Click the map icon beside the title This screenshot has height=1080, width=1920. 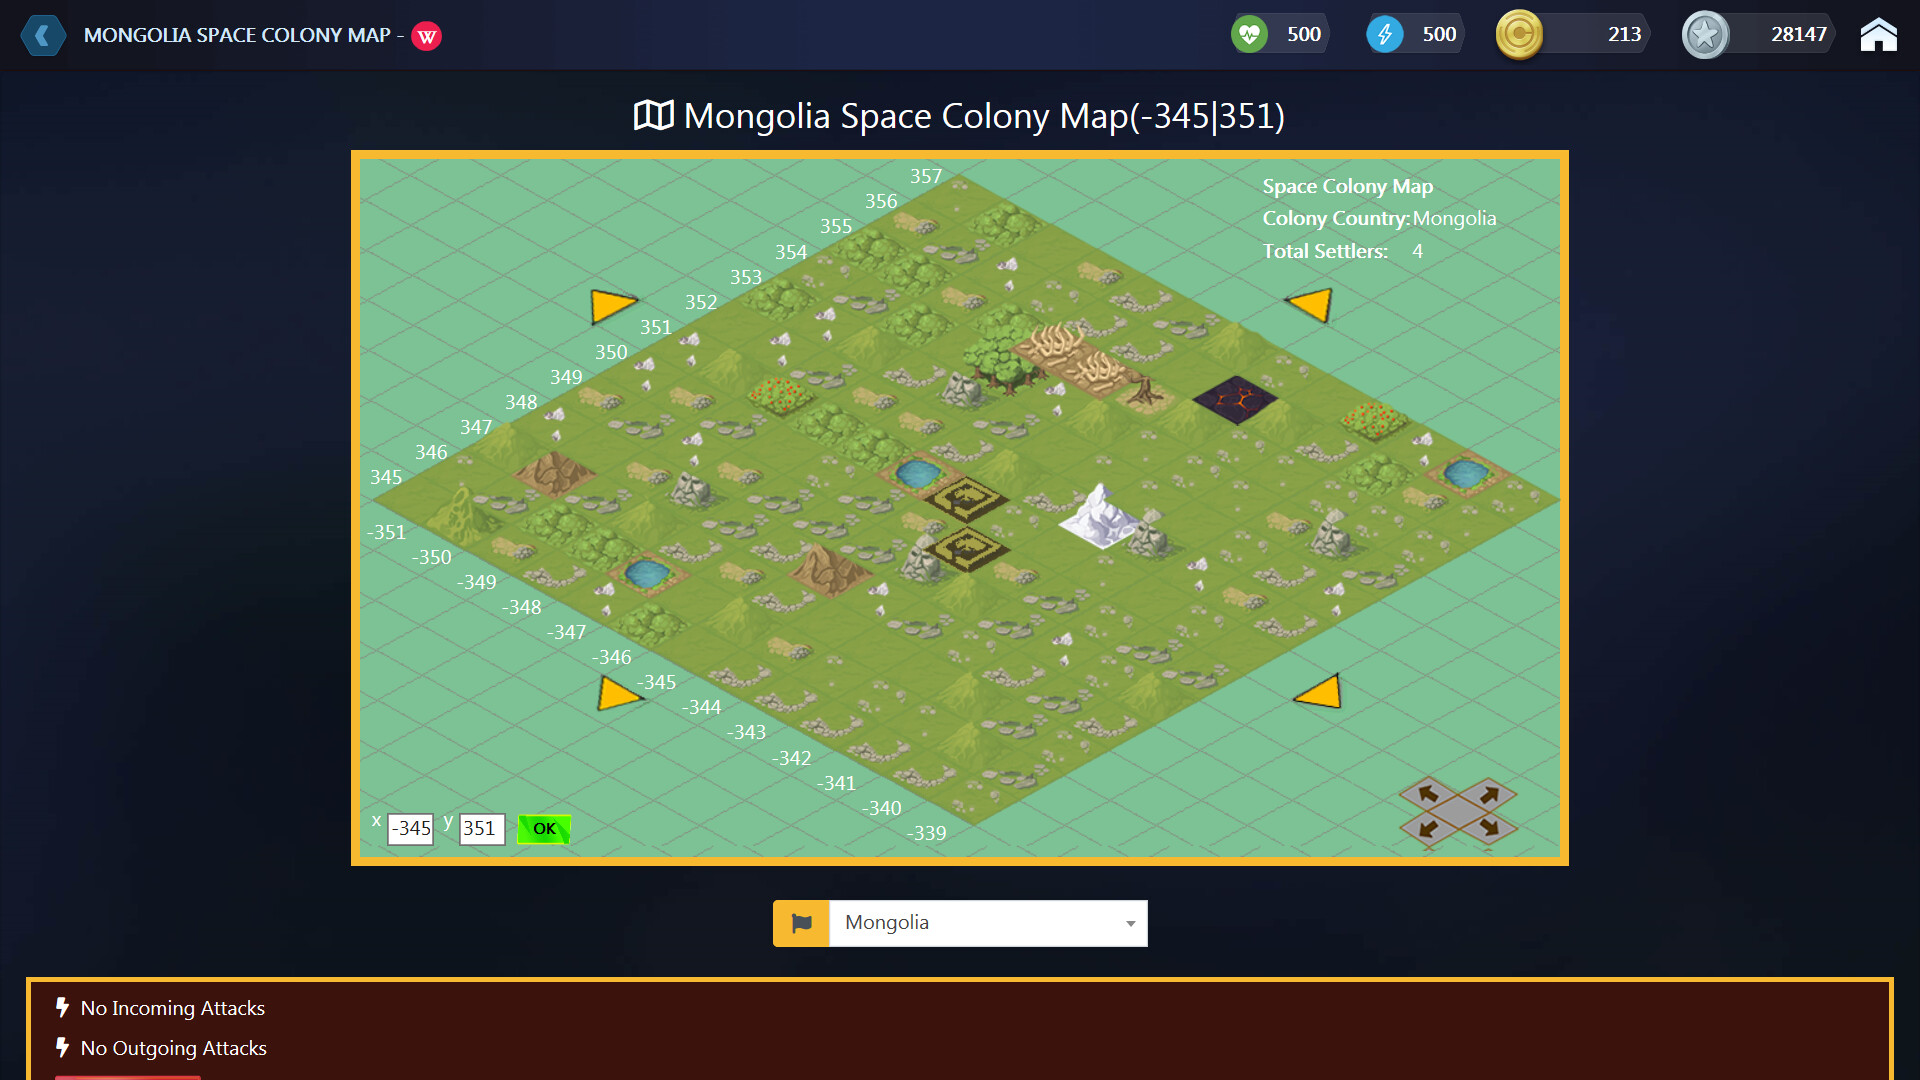coord(655,115)
